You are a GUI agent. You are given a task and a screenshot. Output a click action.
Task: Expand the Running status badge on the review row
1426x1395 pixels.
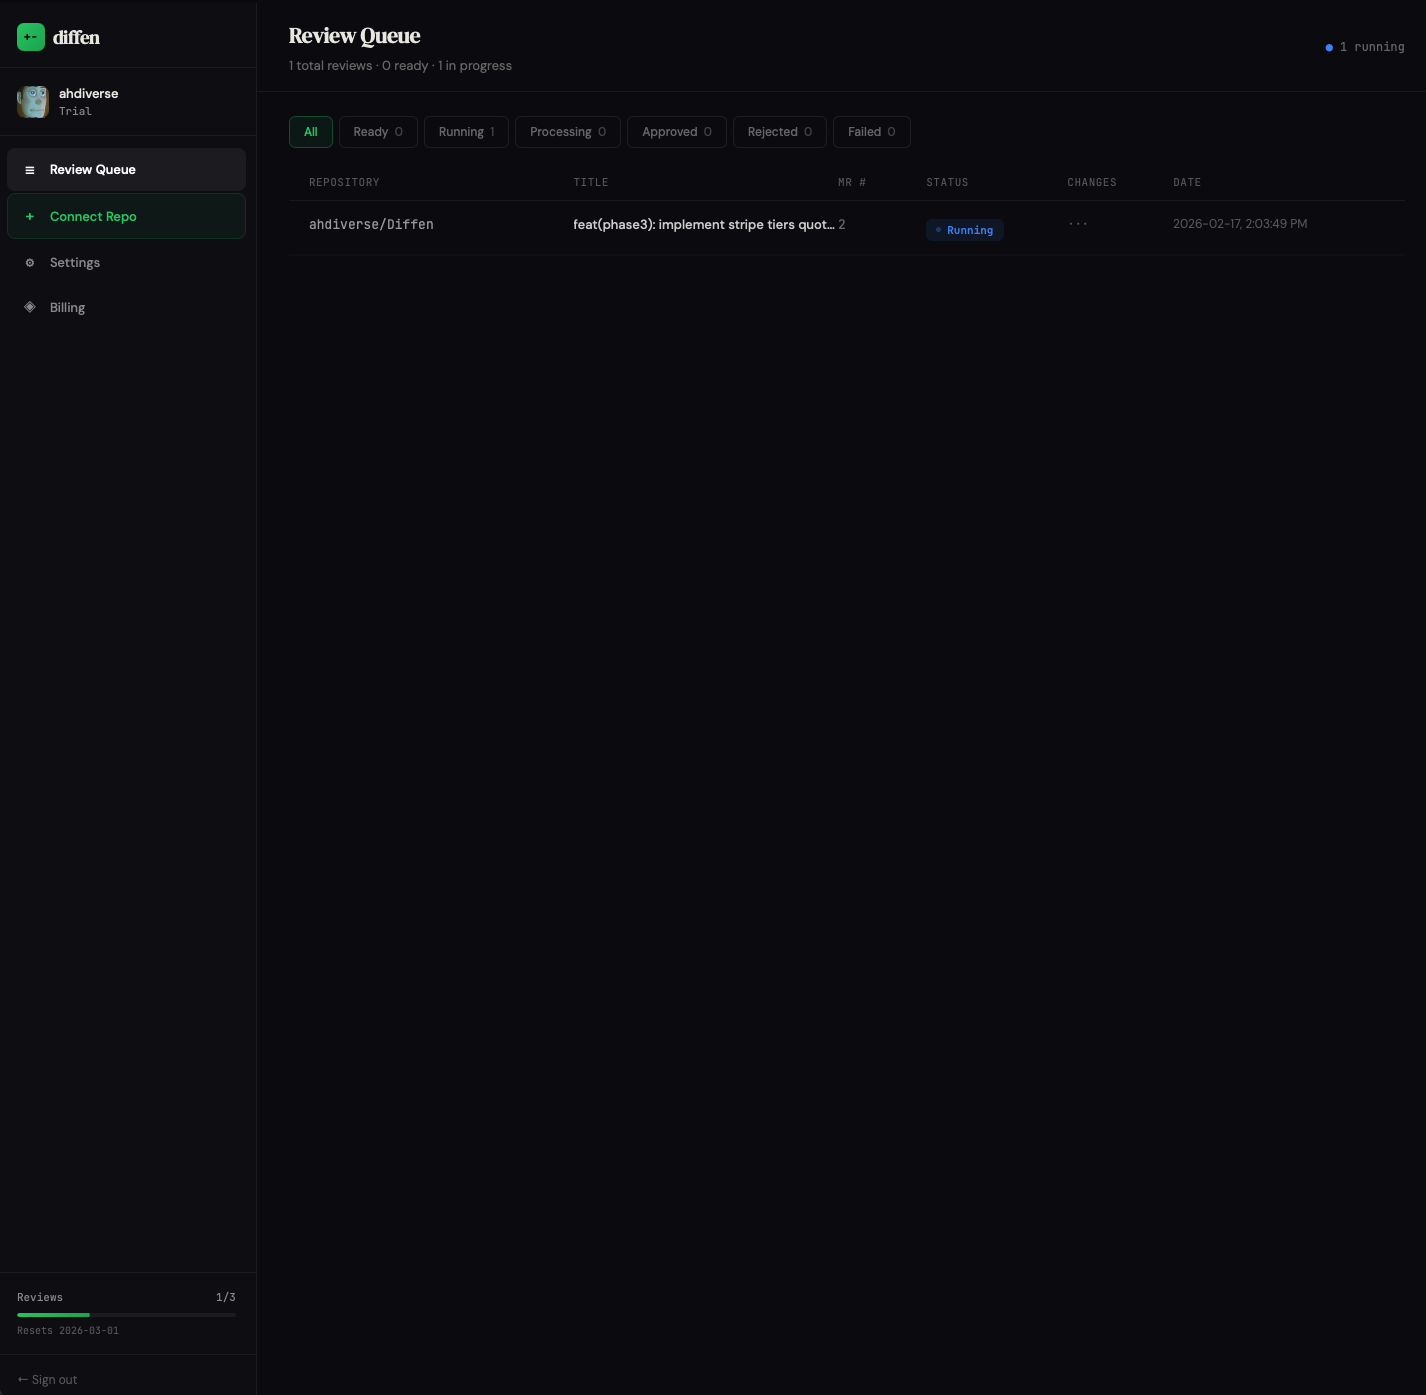964,229
